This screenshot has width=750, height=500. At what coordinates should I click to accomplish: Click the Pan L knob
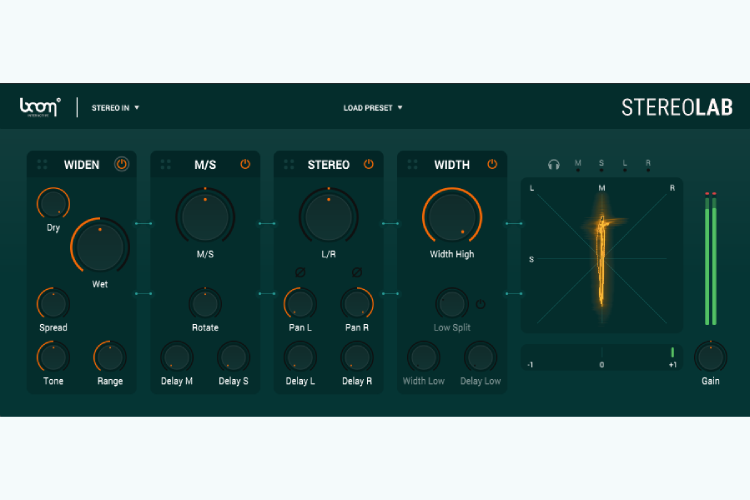click(300, 304)
